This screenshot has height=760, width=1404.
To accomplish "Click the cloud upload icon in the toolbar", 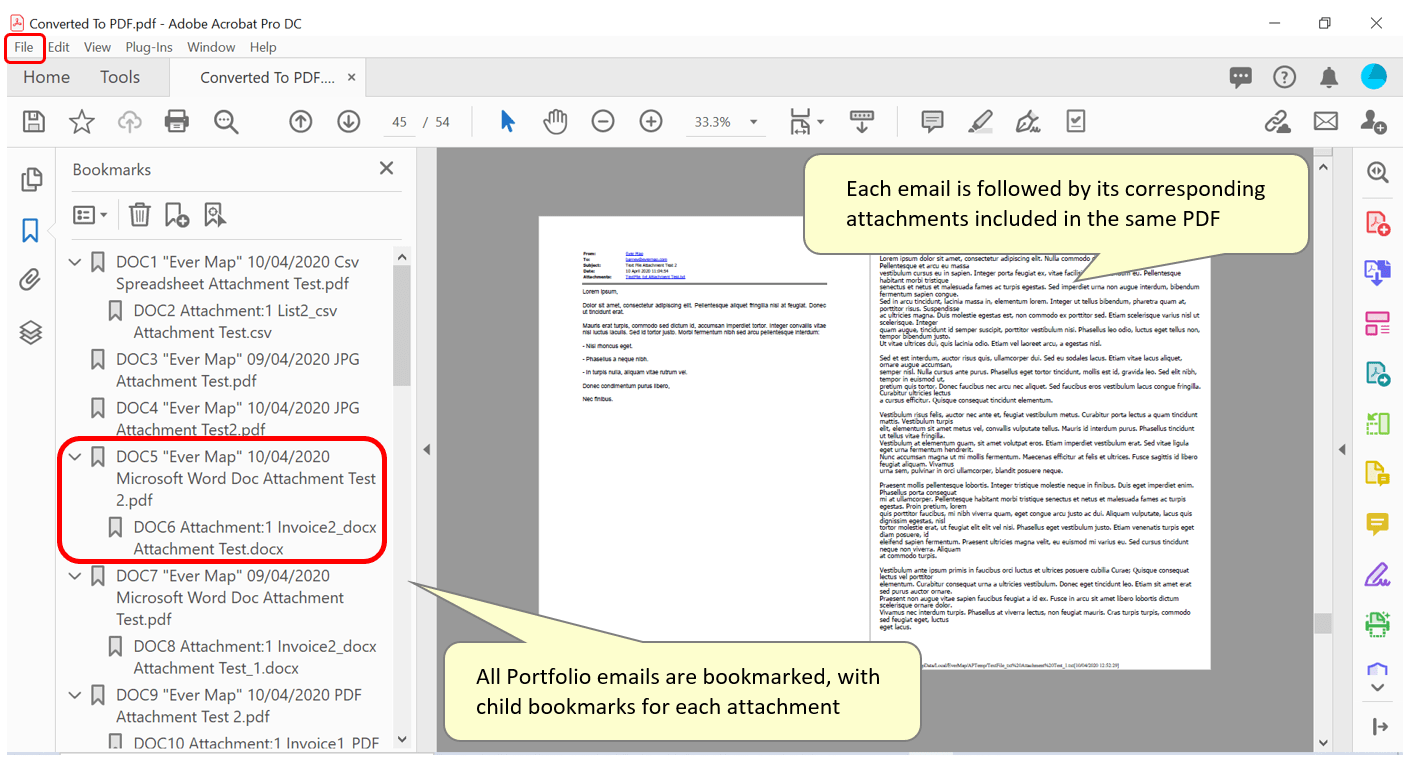I will tap(129, 122).
